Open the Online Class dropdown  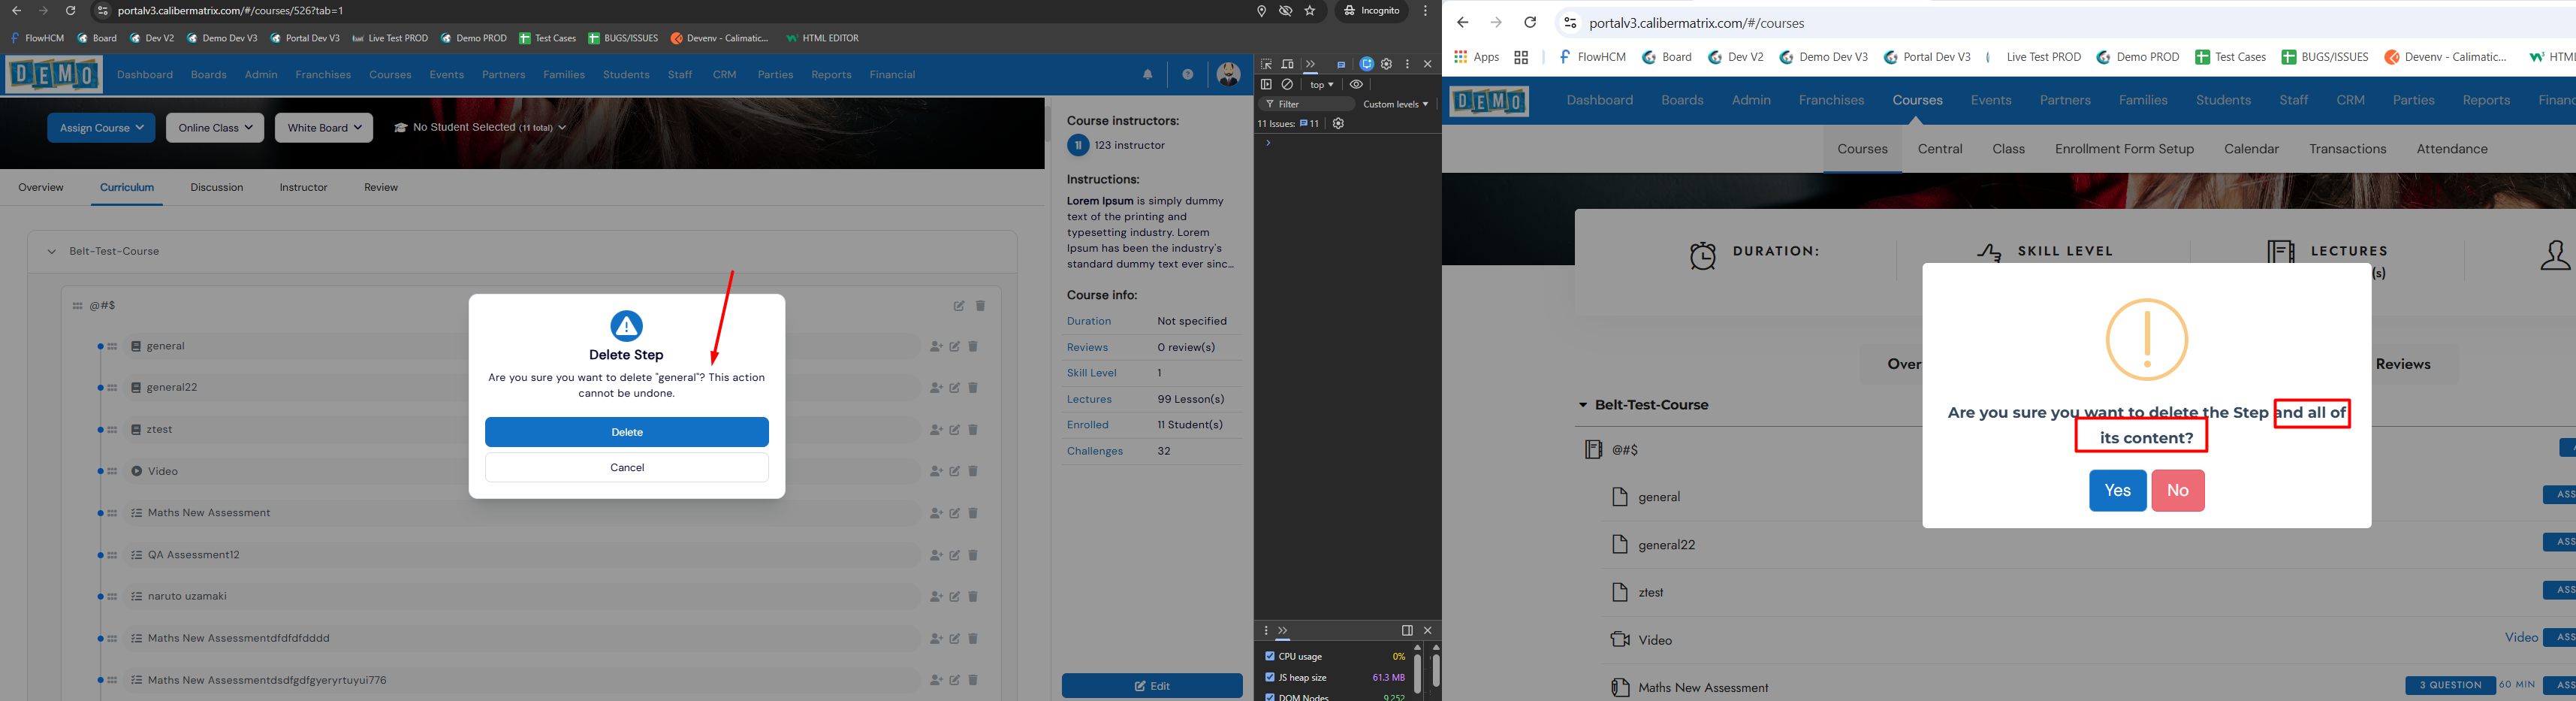(215, 128)
